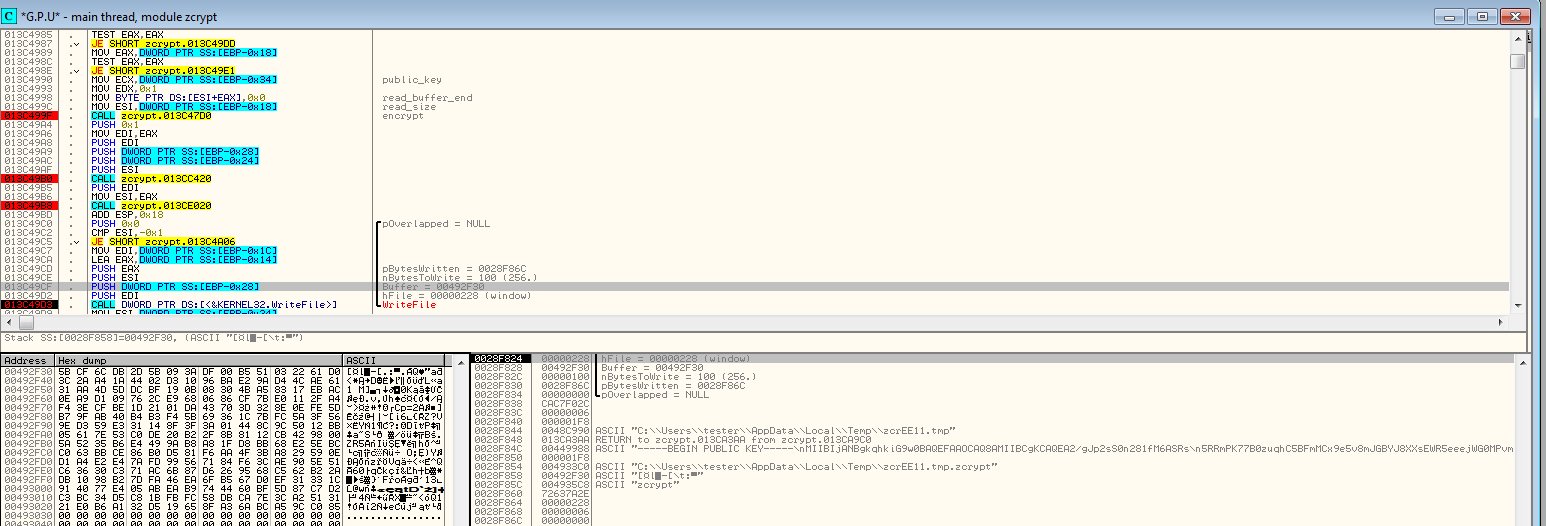Viewport: 1546px width, 526px height.
Task: Click the CPU window icon in title bar
Action: (x=10, y=16)
